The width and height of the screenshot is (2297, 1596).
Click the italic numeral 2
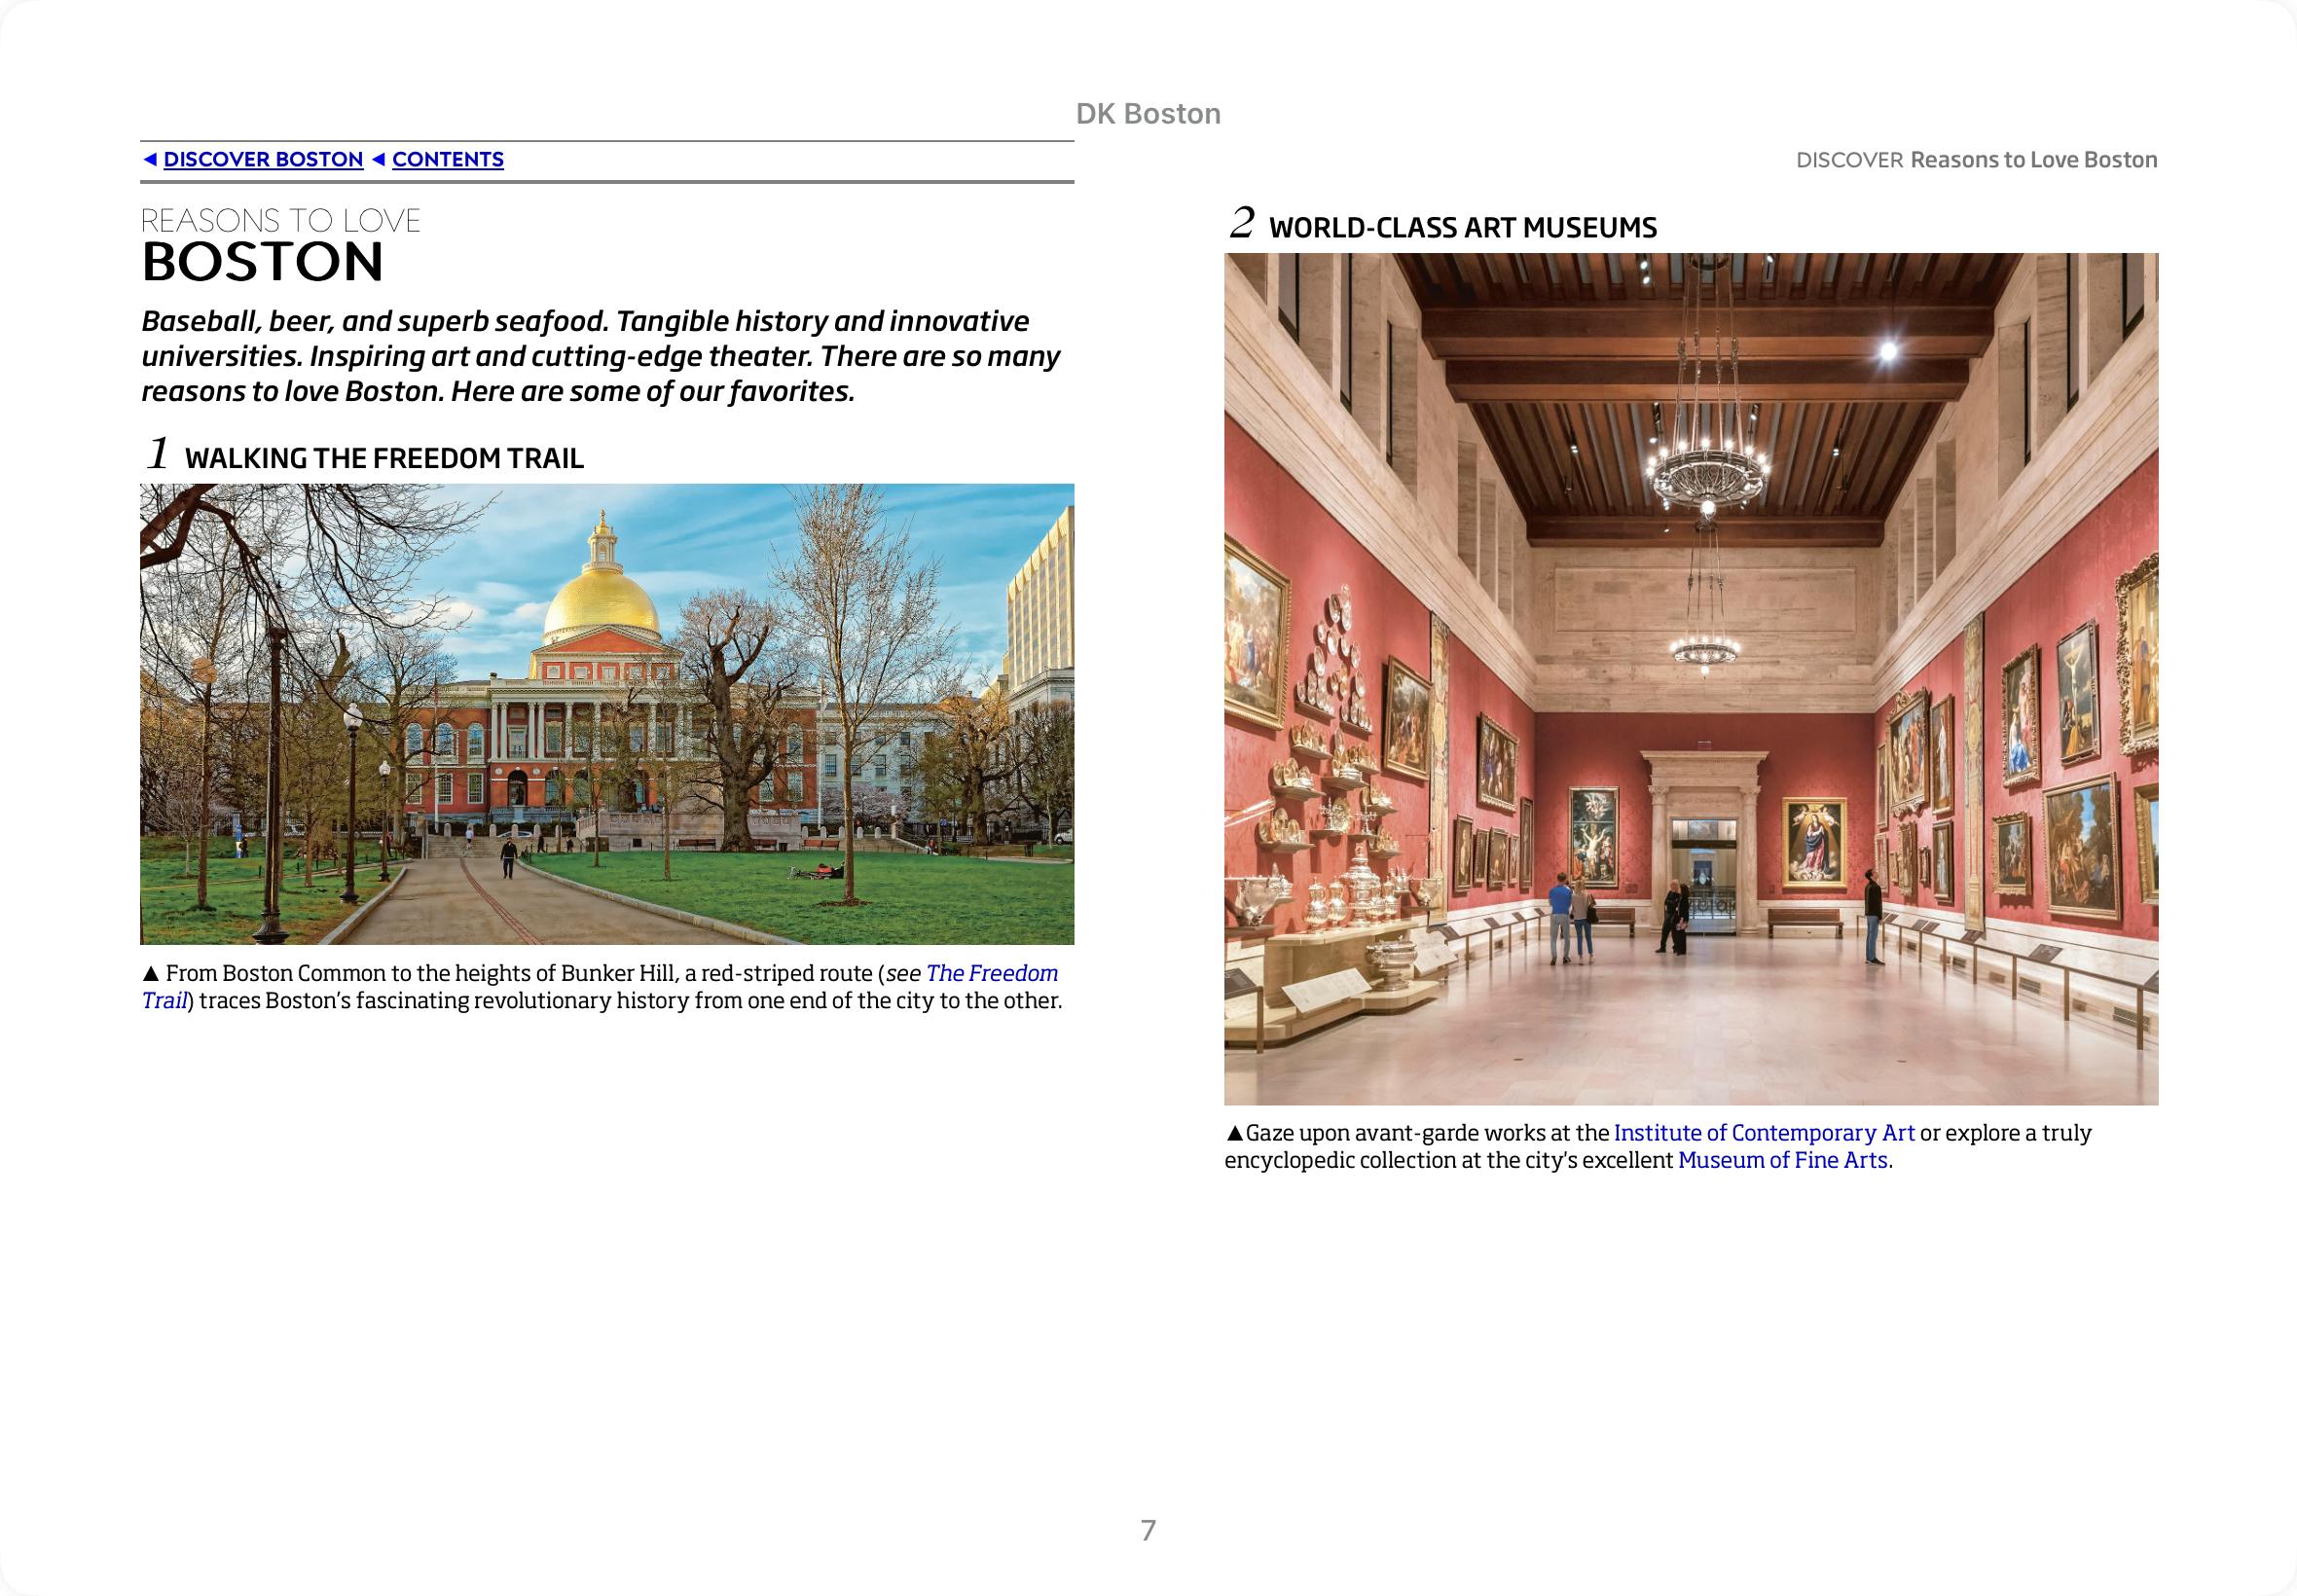(x=1241, y=223)
